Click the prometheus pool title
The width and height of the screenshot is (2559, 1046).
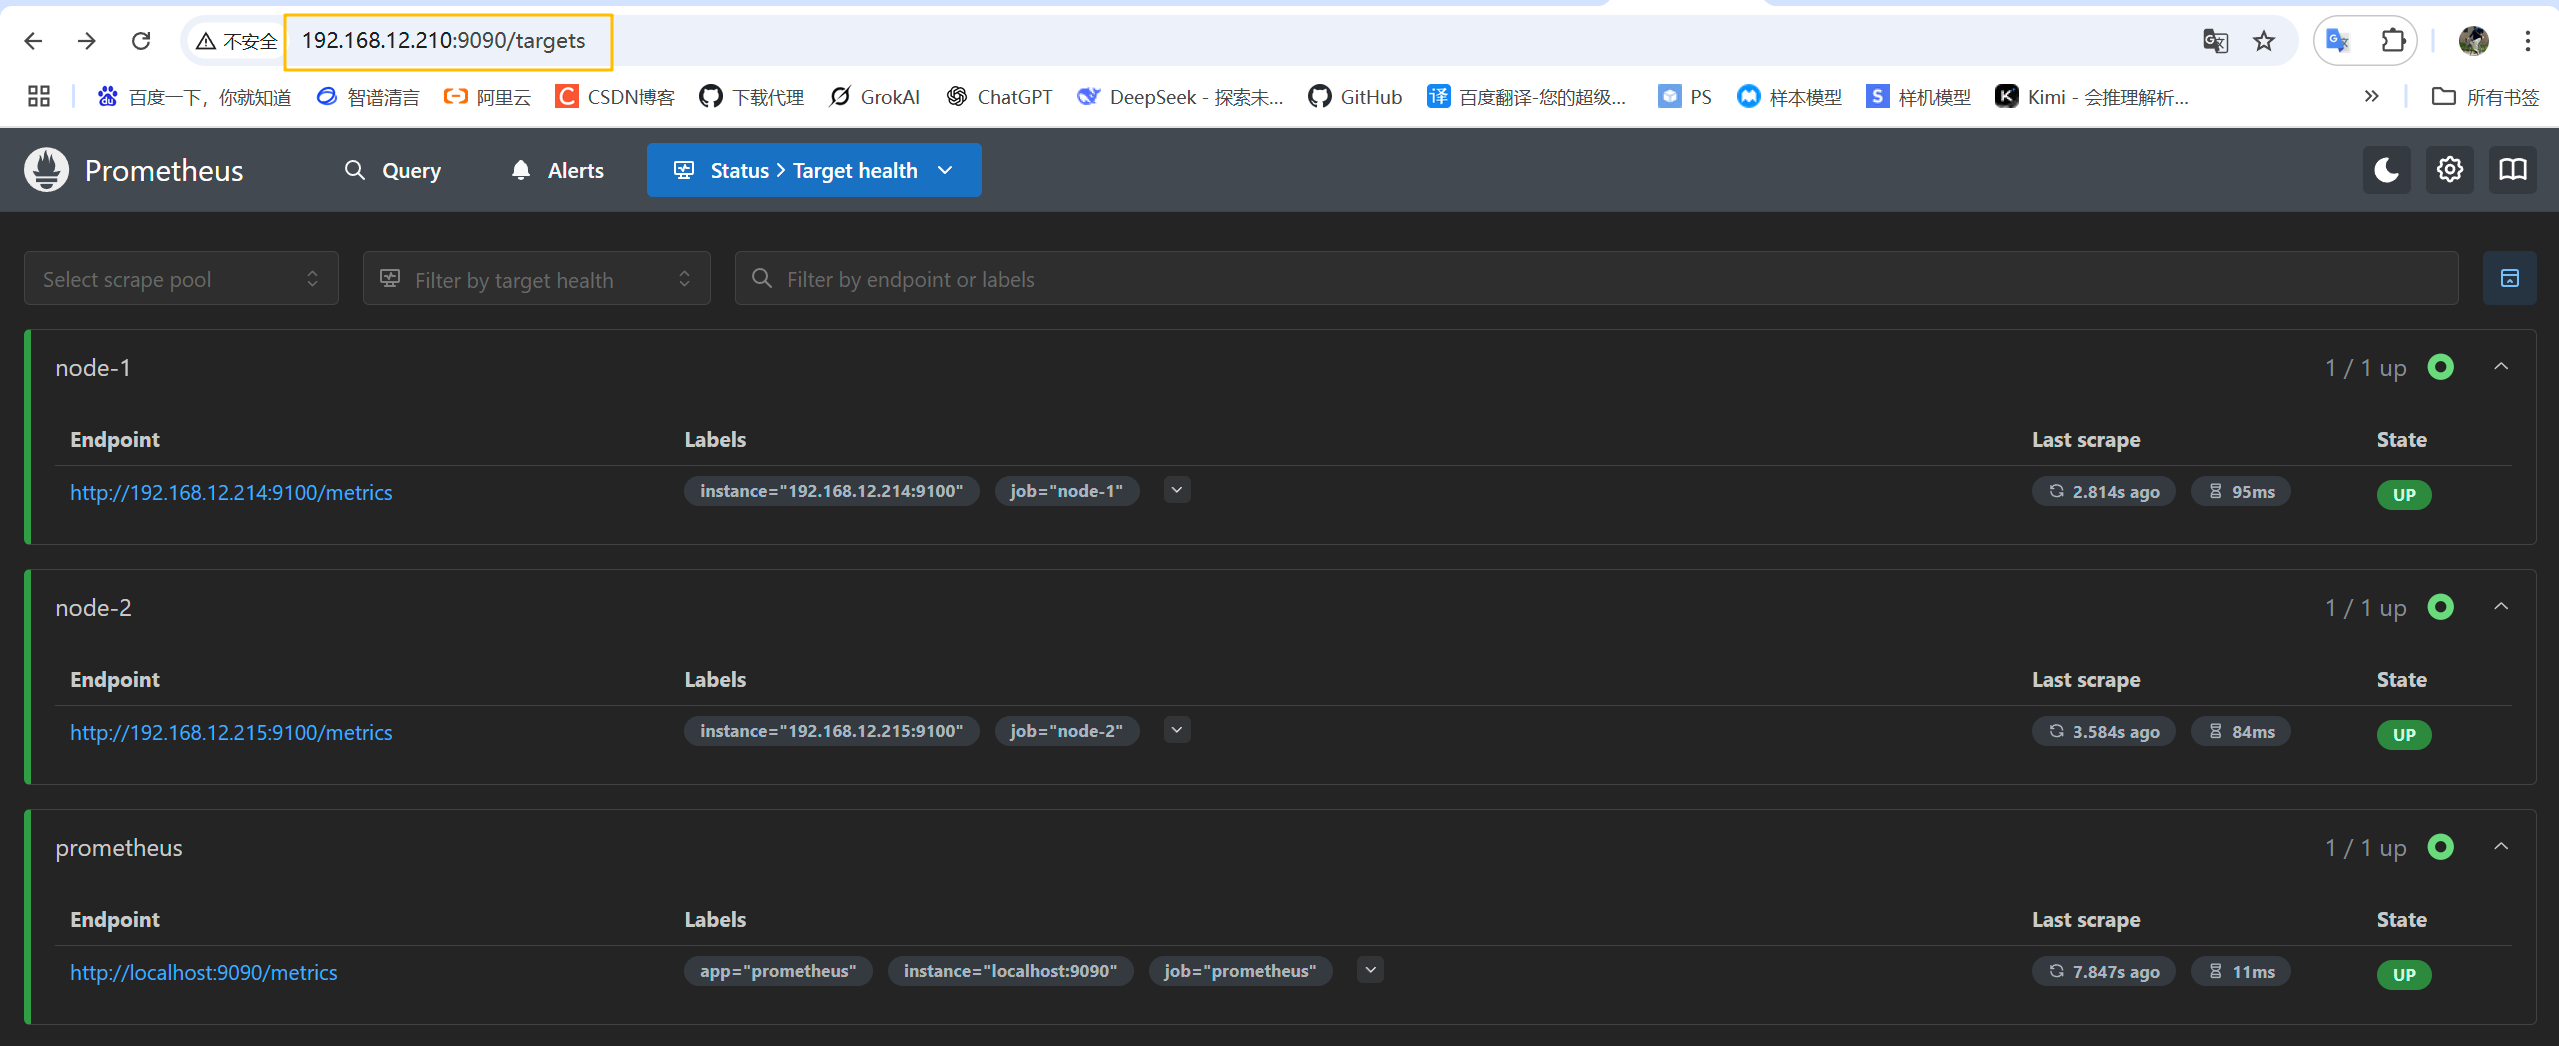[119, 848]
